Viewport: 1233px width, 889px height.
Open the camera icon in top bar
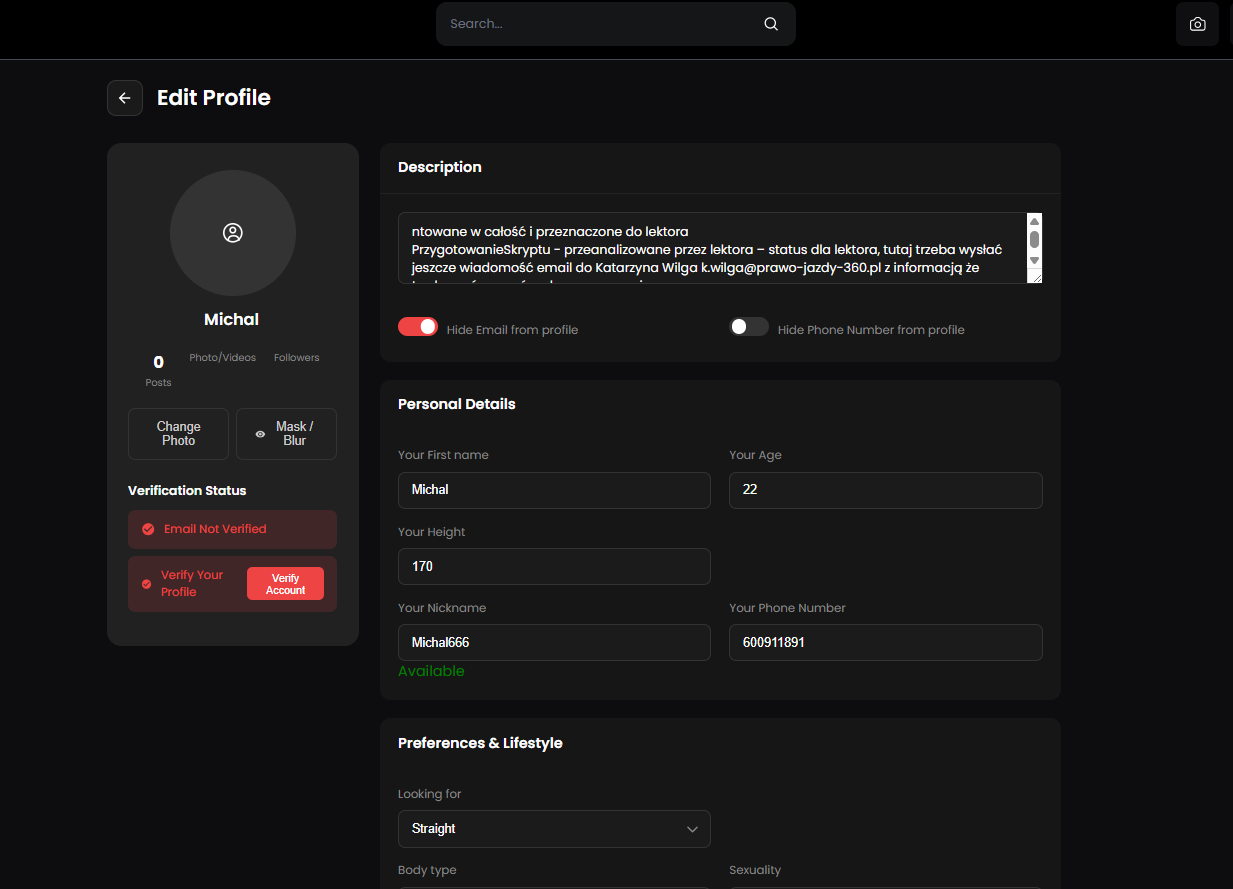pos(1197,24)
